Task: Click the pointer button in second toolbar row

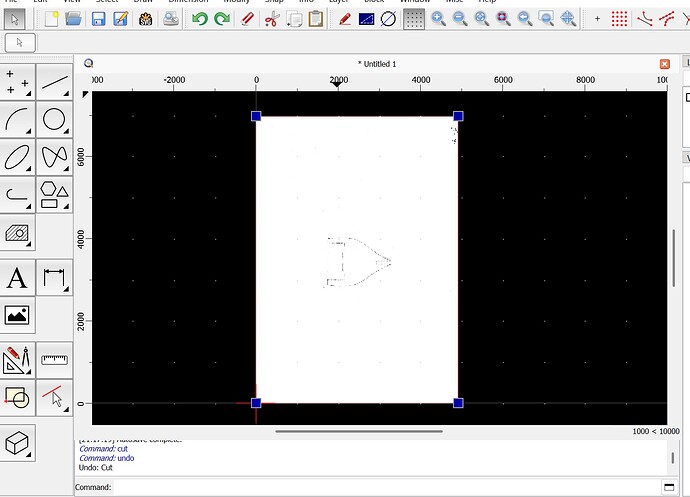Action: [20, 43]
